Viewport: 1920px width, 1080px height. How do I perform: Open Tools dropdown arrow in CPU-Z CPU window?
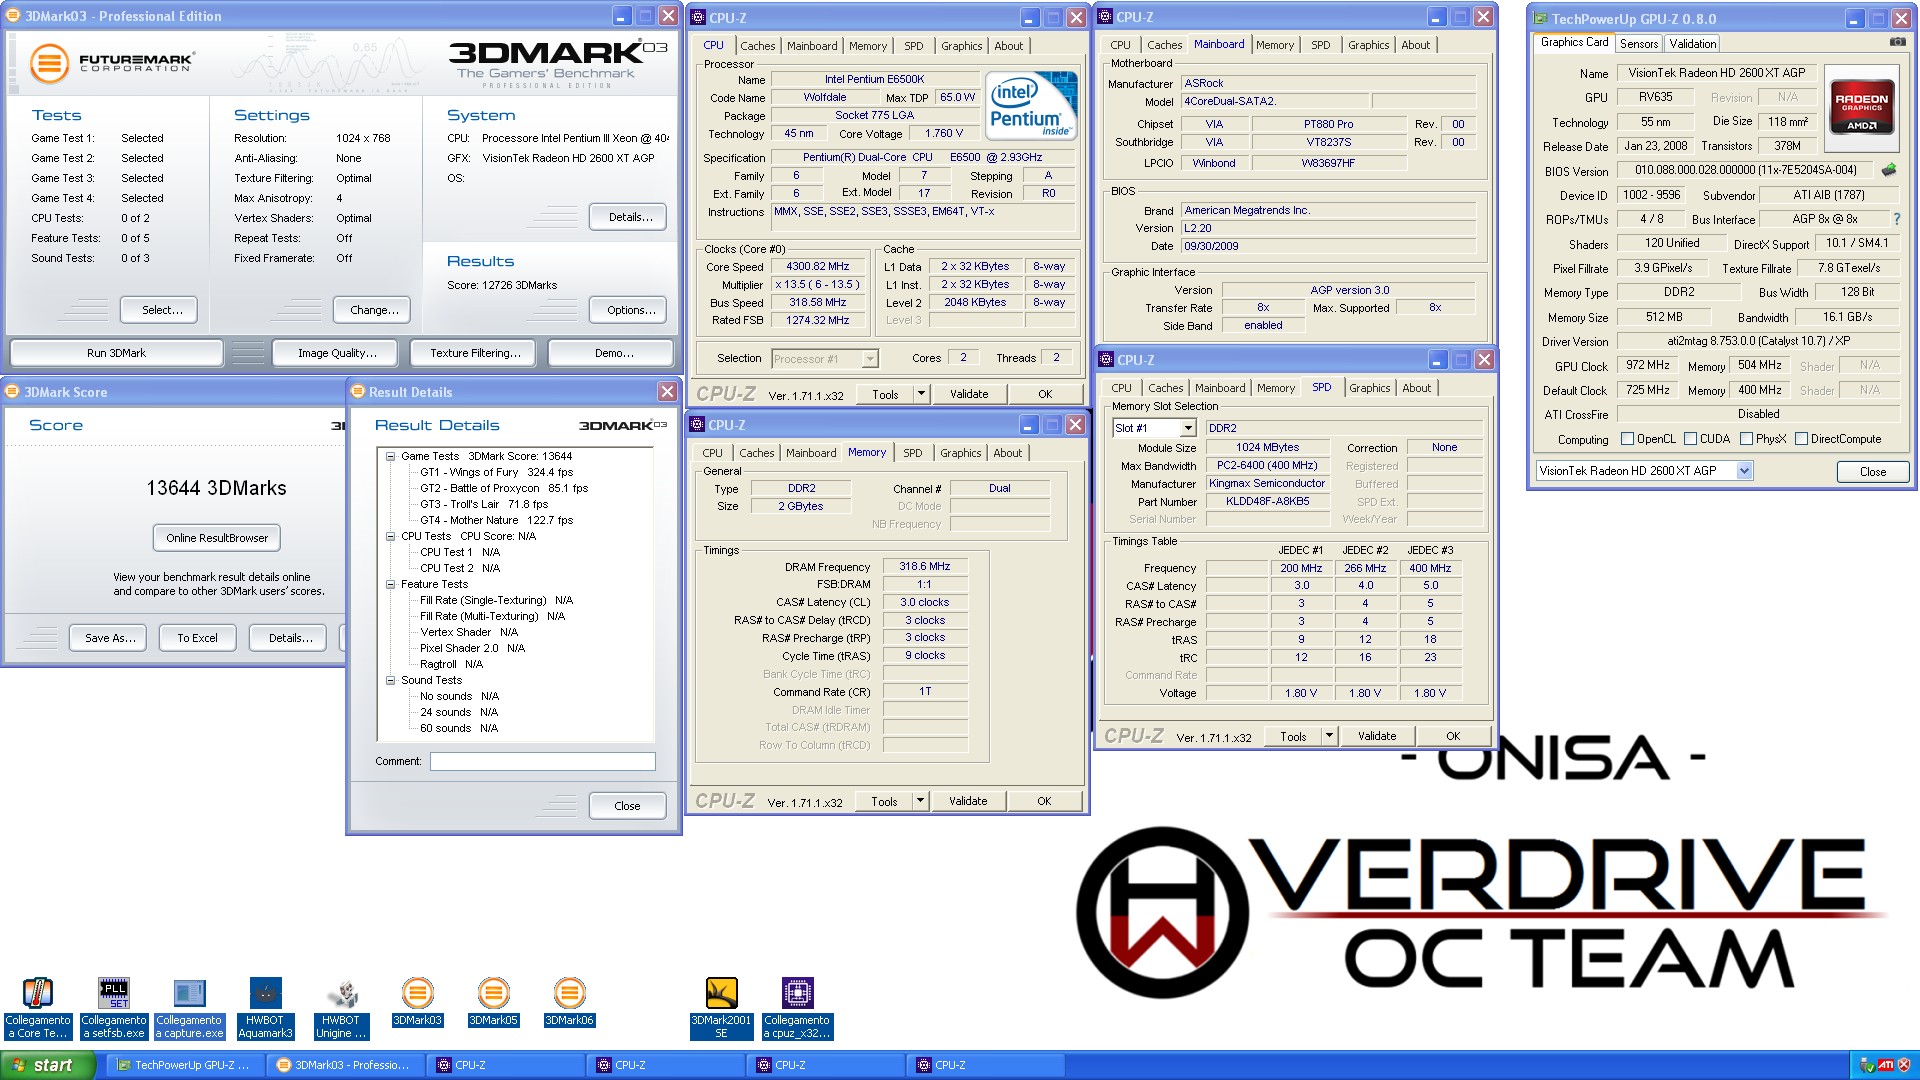click(922, 394)
